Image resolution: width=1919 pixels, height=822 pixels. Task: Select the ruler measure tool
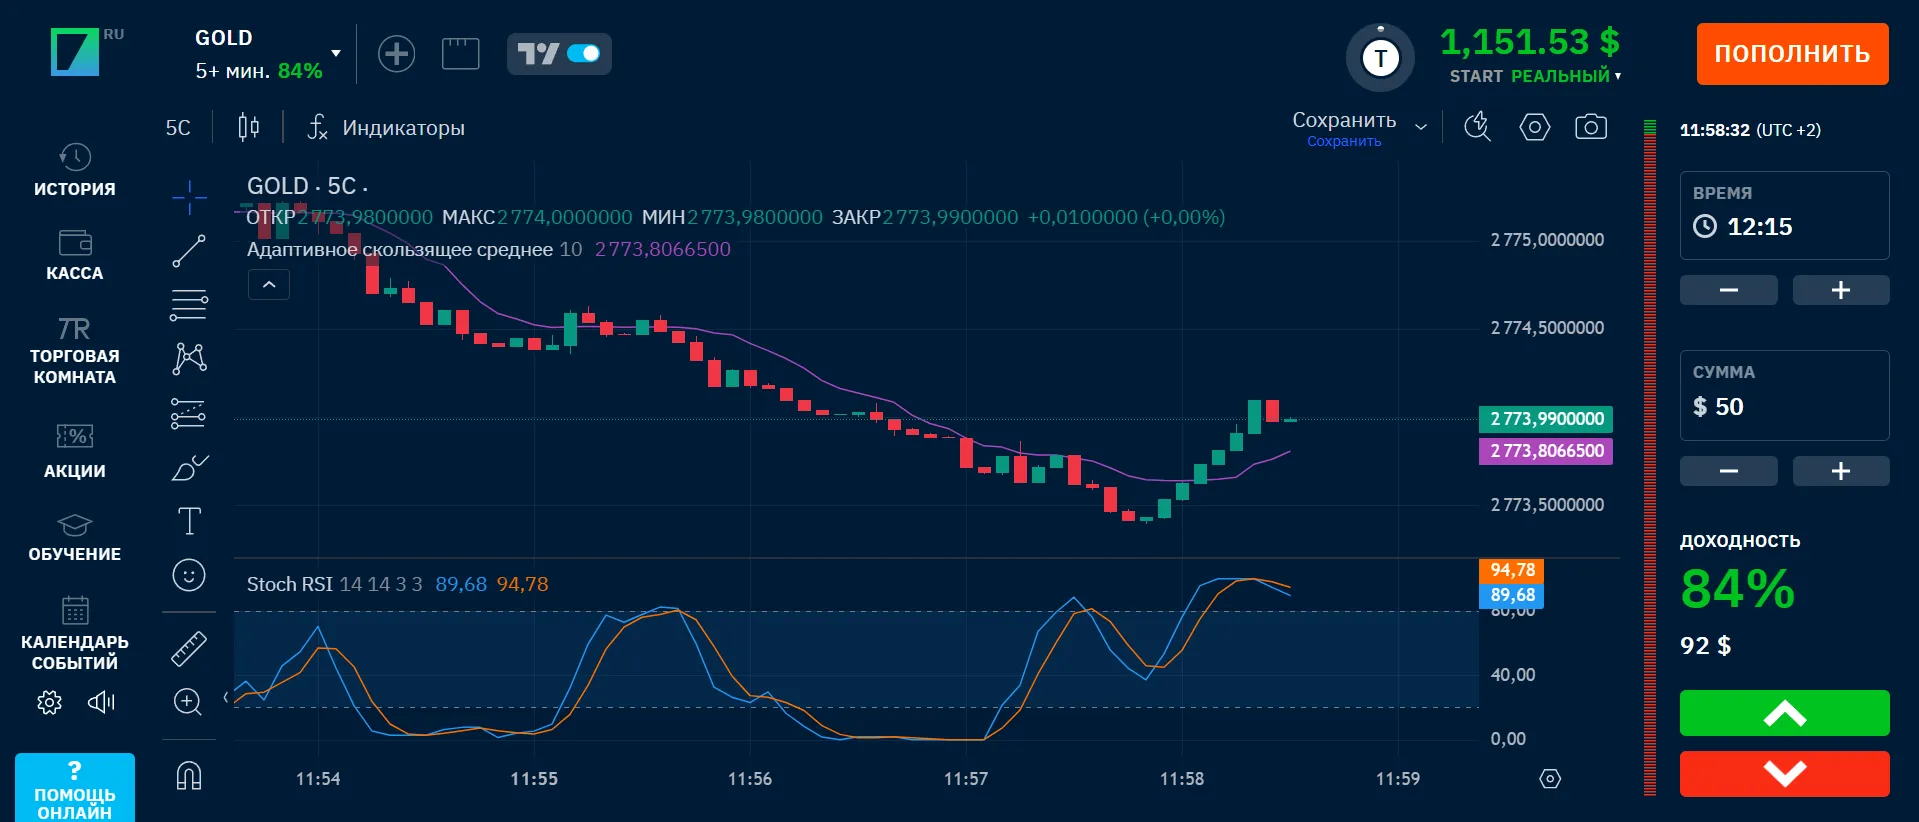(188, 649)
